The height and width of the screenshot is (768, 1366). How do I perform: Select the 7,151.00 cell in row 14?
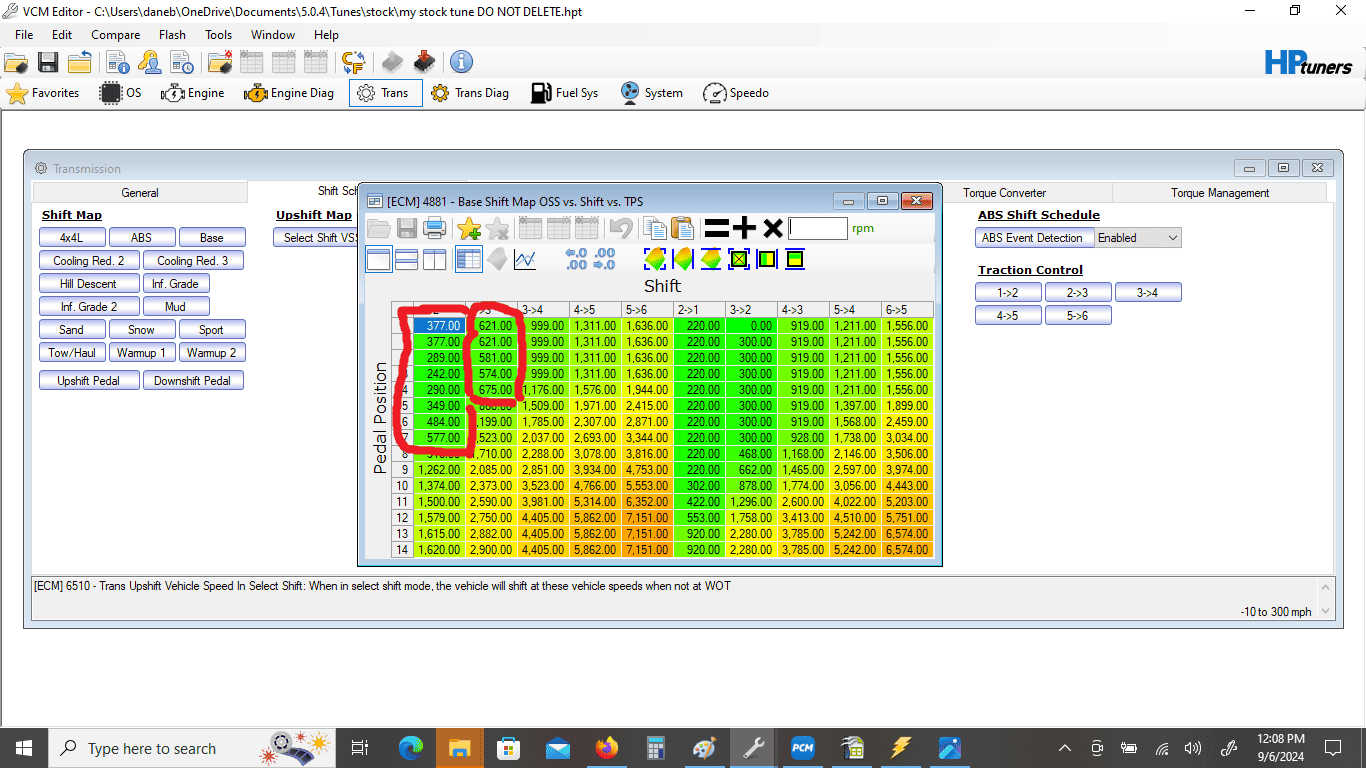click(647, 550)
